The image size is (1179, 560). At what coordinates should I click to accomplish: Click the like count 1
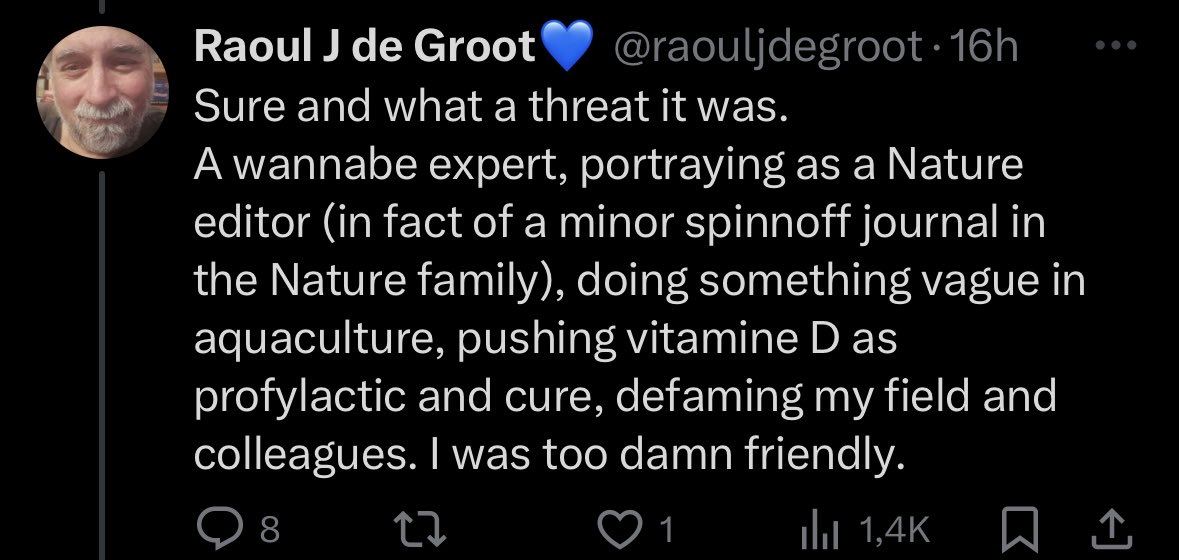coord(668,528)
